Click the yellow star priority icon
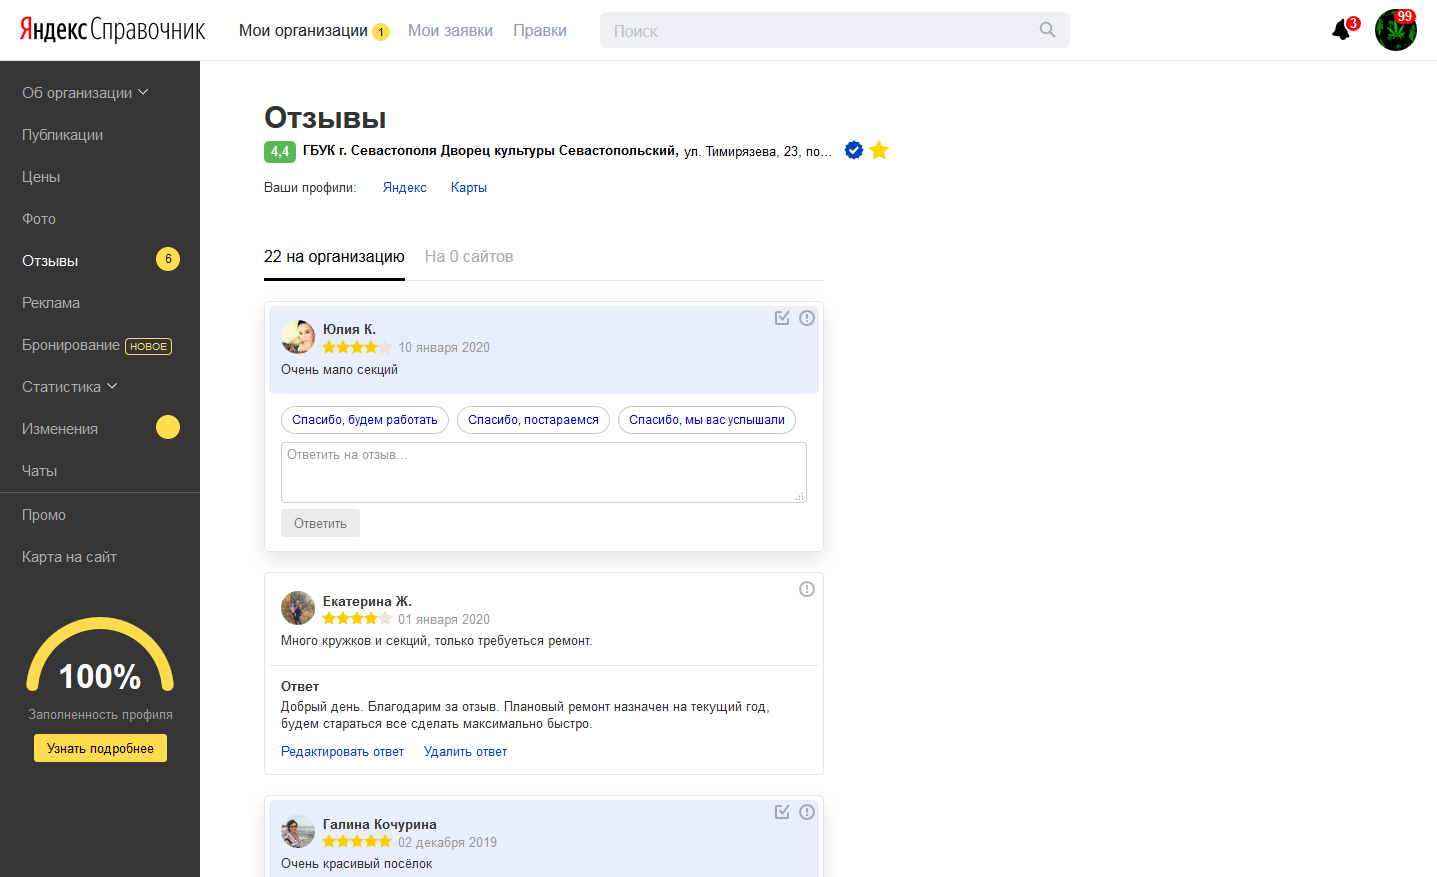The height and width of the screenshot is (877, 1437). click(879, 150)
